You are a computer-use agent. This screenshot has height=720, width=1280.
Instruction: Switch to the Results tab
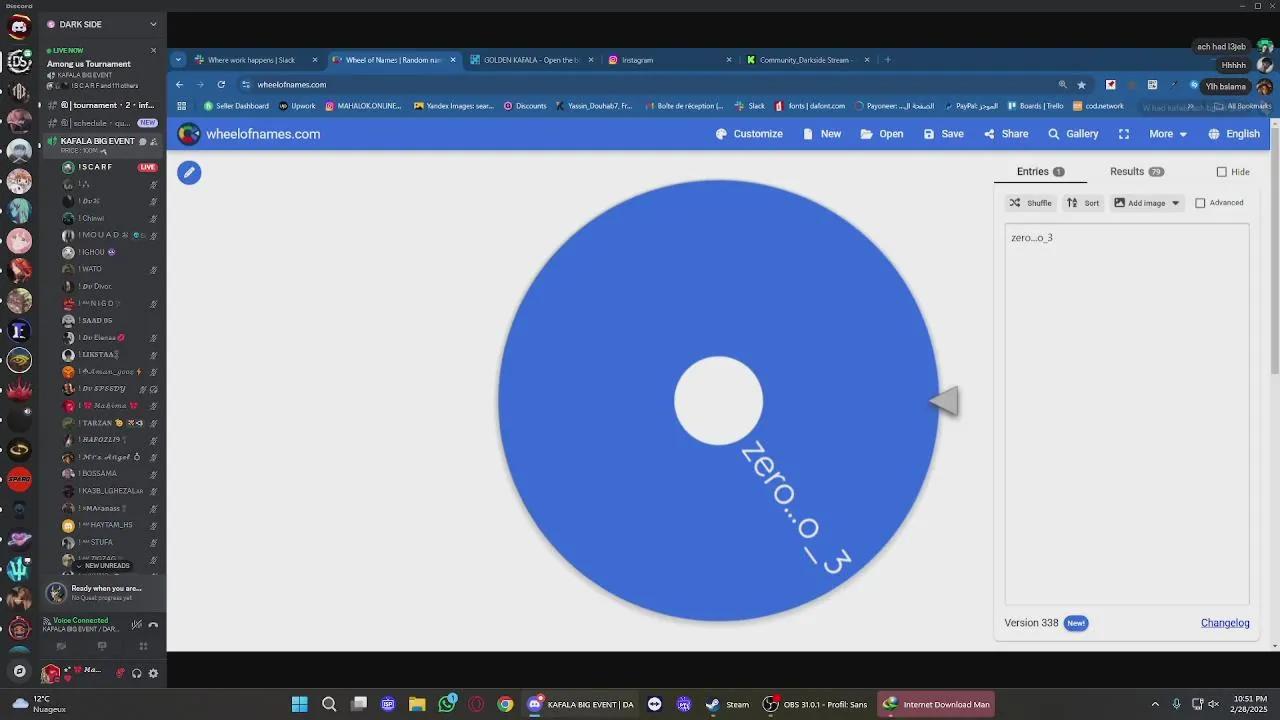coord(1137,172)
